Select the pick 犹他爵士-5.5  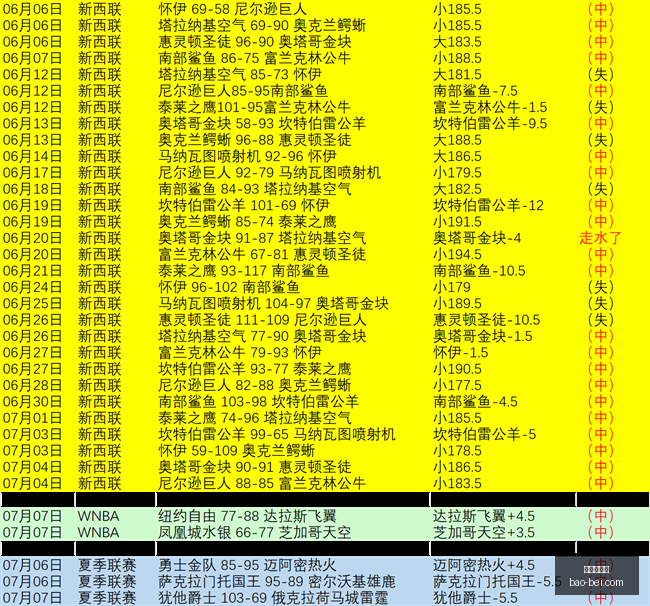click(475, 598)
